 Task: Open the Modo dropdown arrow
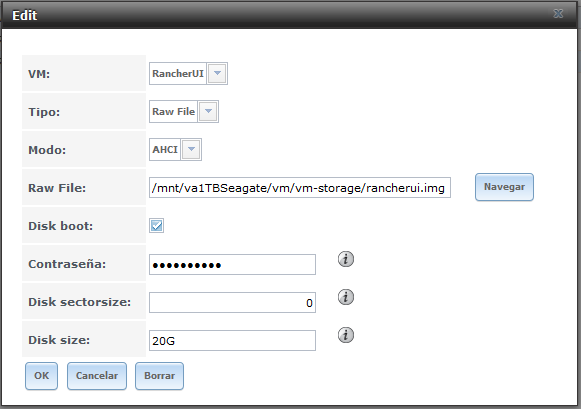(x=191, y=149)
